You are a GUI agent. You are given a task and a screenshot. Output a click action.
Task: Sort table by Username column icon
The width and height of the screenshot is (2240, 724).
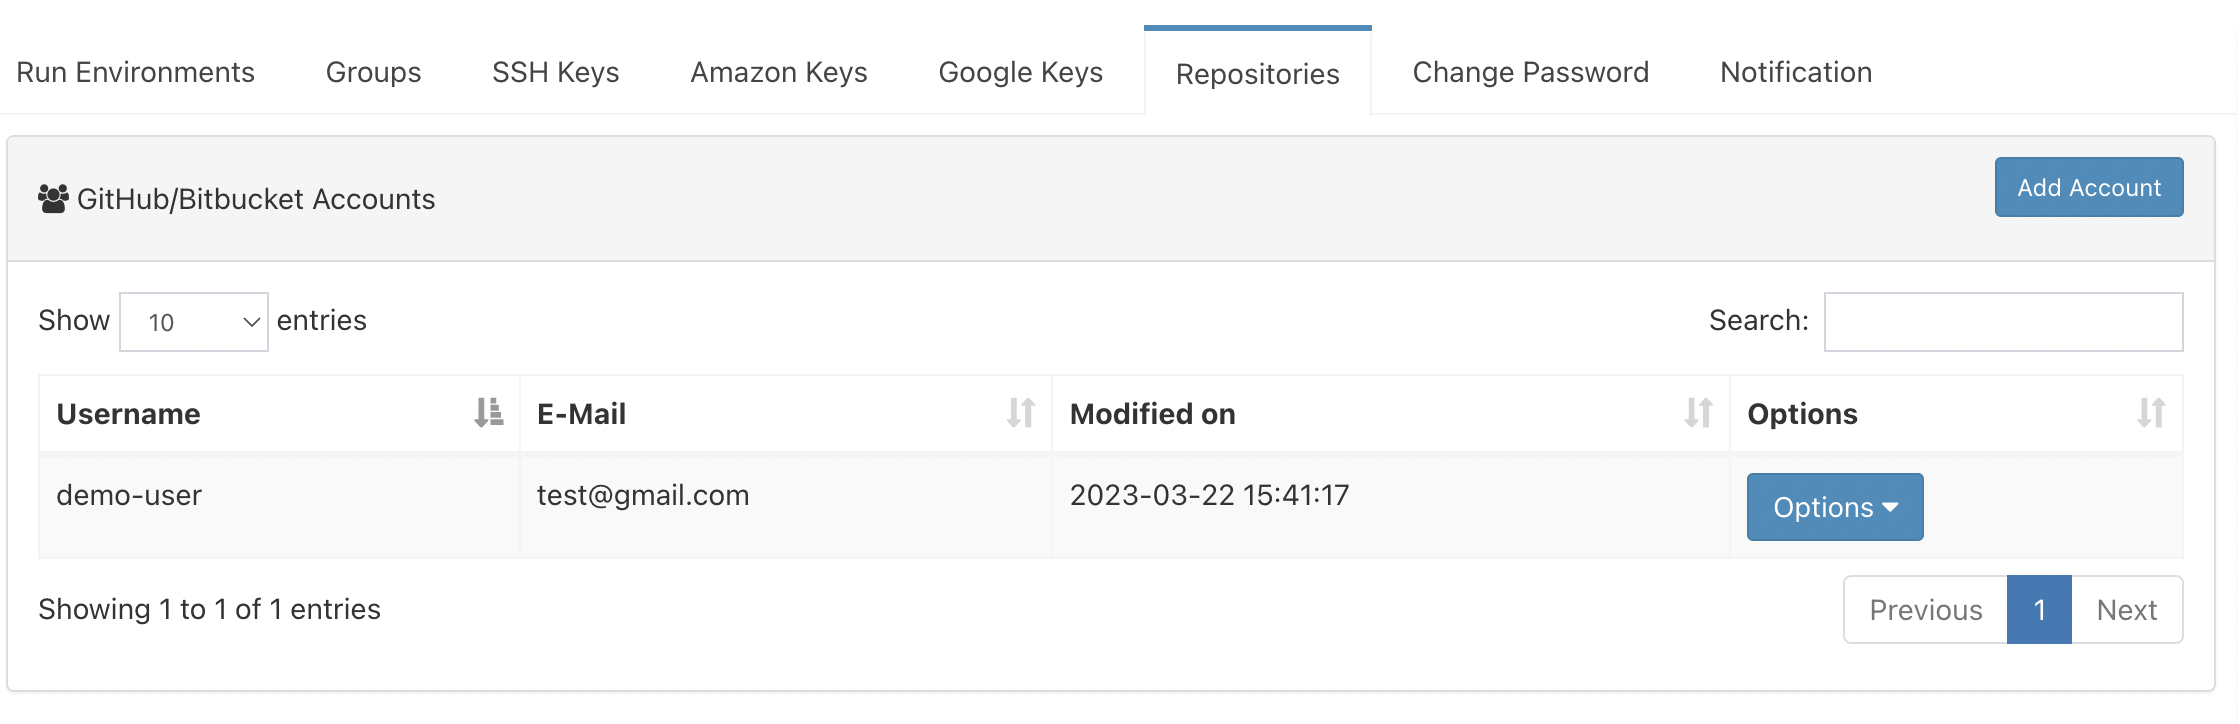pos(488,413)
